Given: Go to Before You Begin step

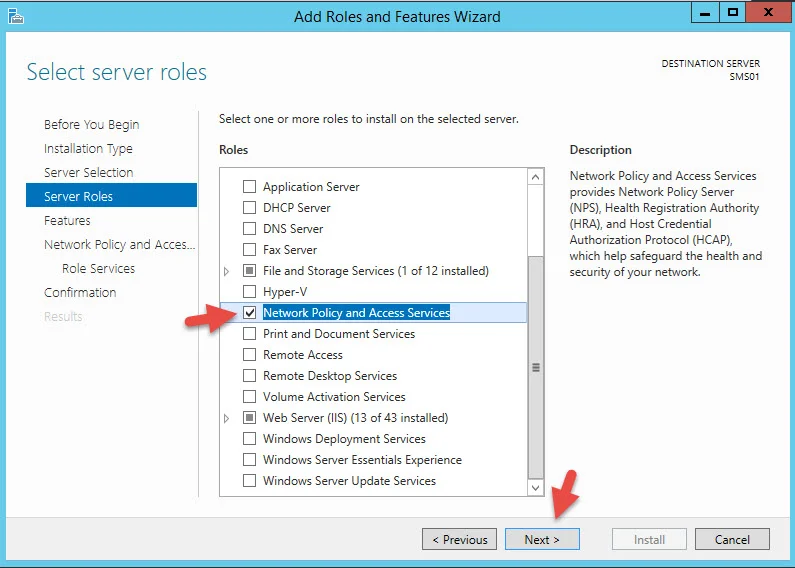Looking at the screenshot, I should 91,125.
